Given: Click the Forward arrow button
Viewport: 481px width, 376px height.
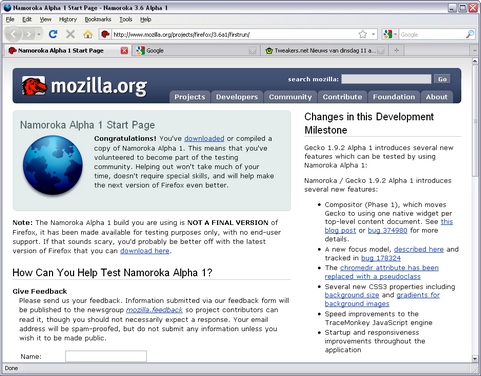Looking at the screenshot, I should tap(29, 34).
